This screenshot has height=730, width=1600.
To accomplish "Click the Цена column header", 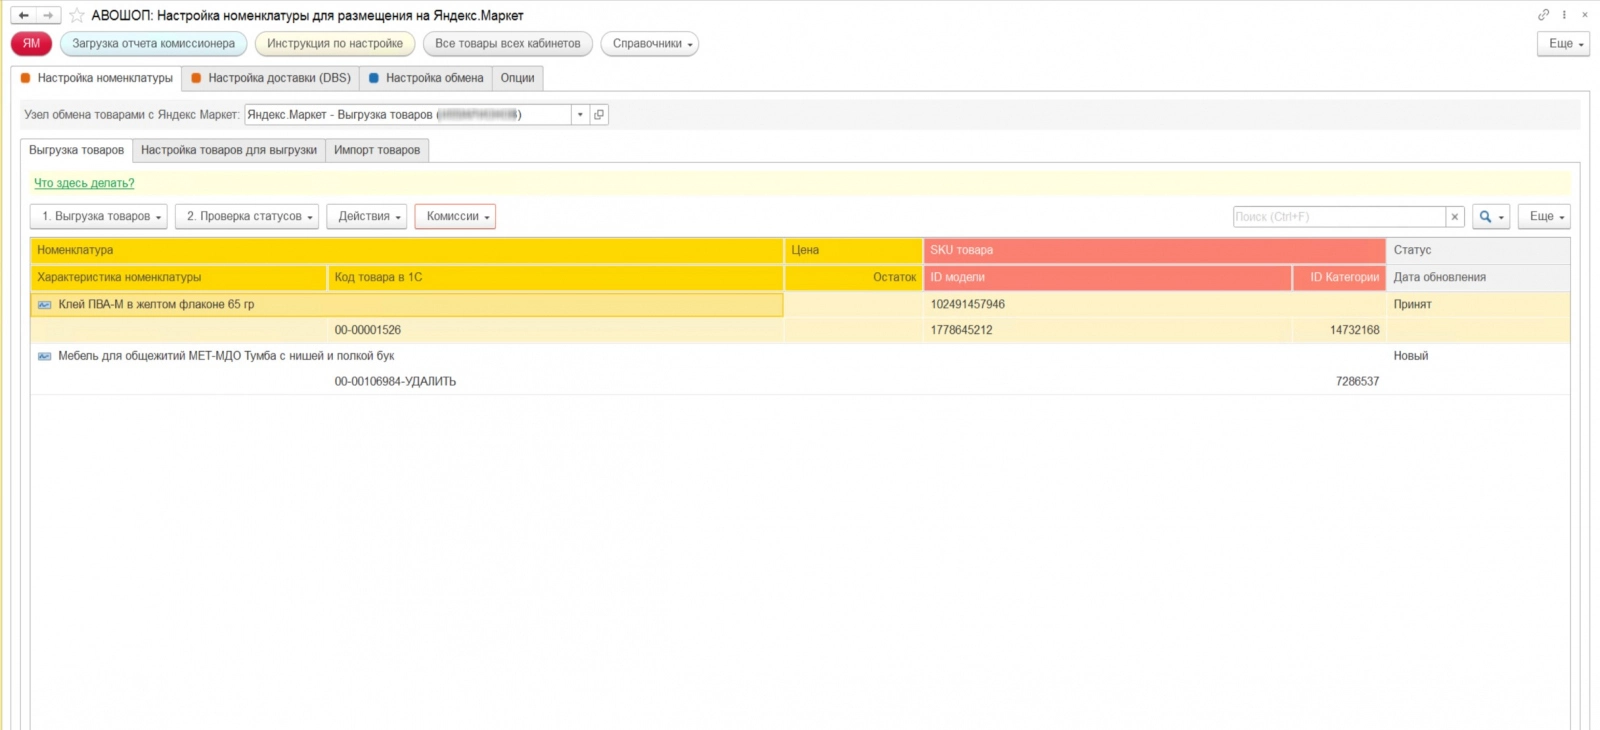I will point(854,250).
